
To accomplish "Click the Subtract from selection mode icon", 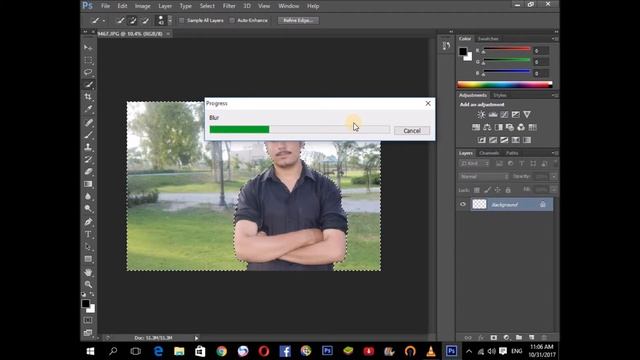I will tap(145, 20).
